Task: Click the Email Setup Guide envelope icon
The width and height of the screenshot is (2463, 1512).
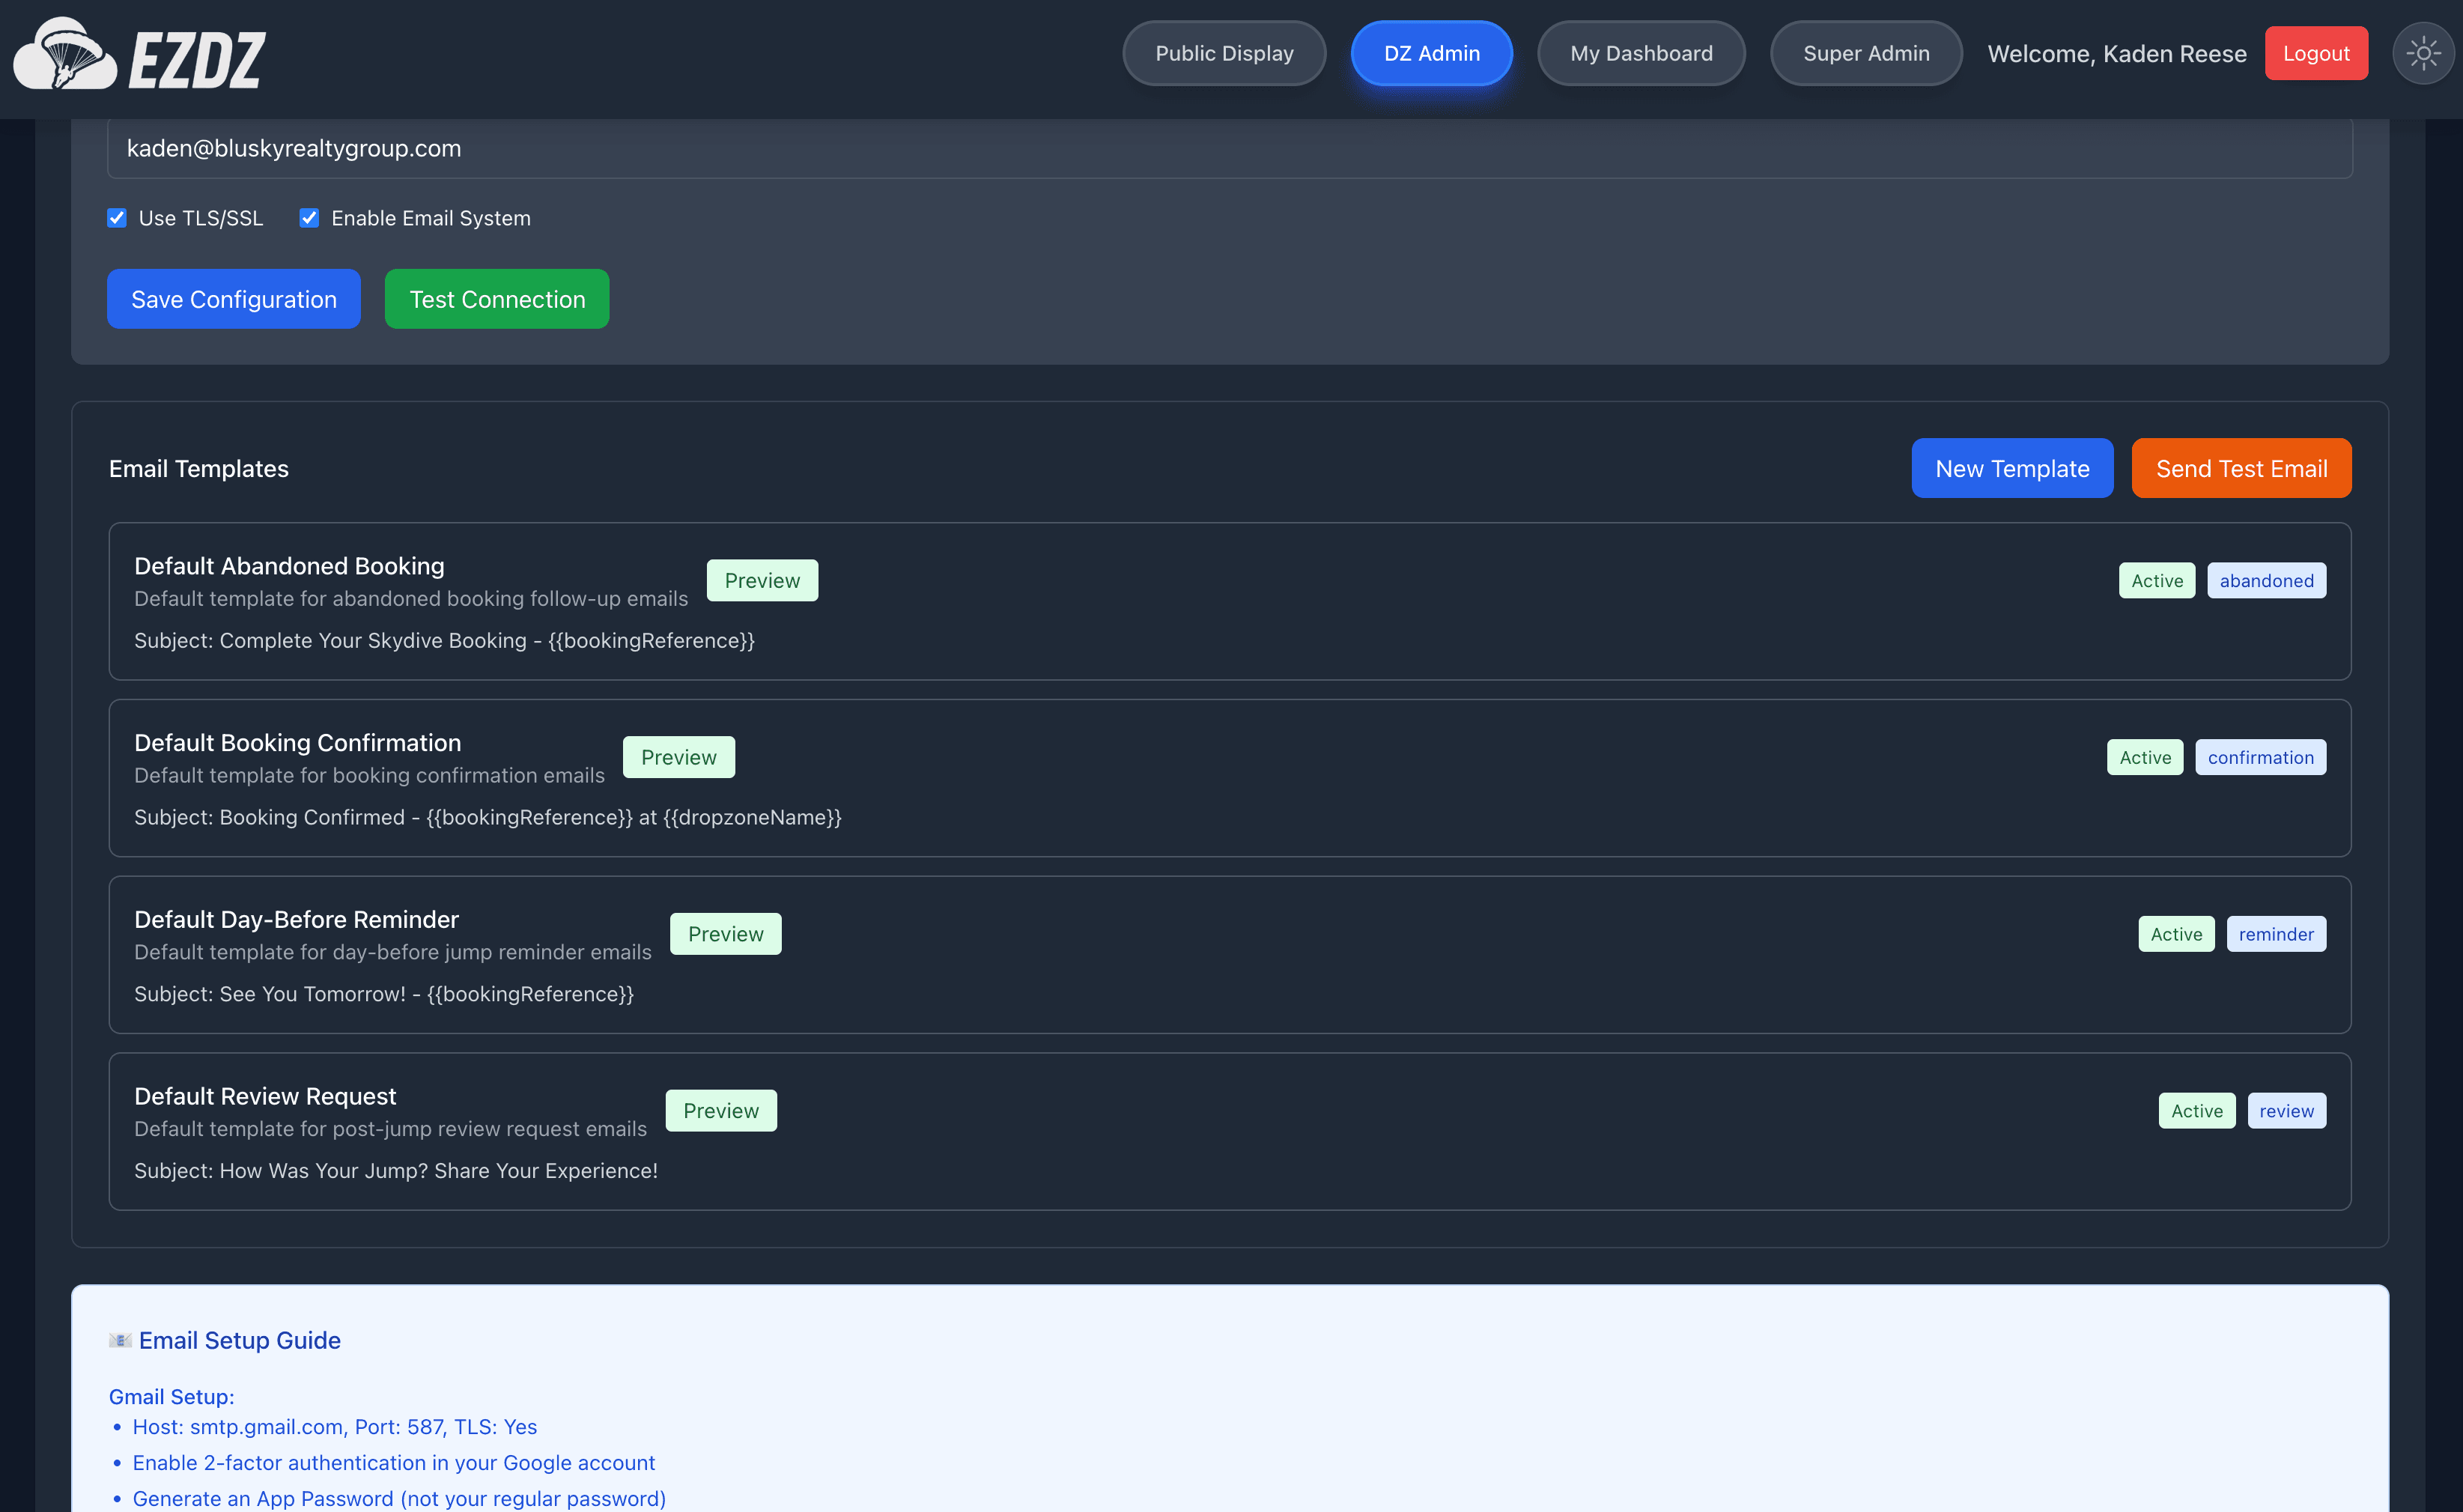Action: (119, 1340)
